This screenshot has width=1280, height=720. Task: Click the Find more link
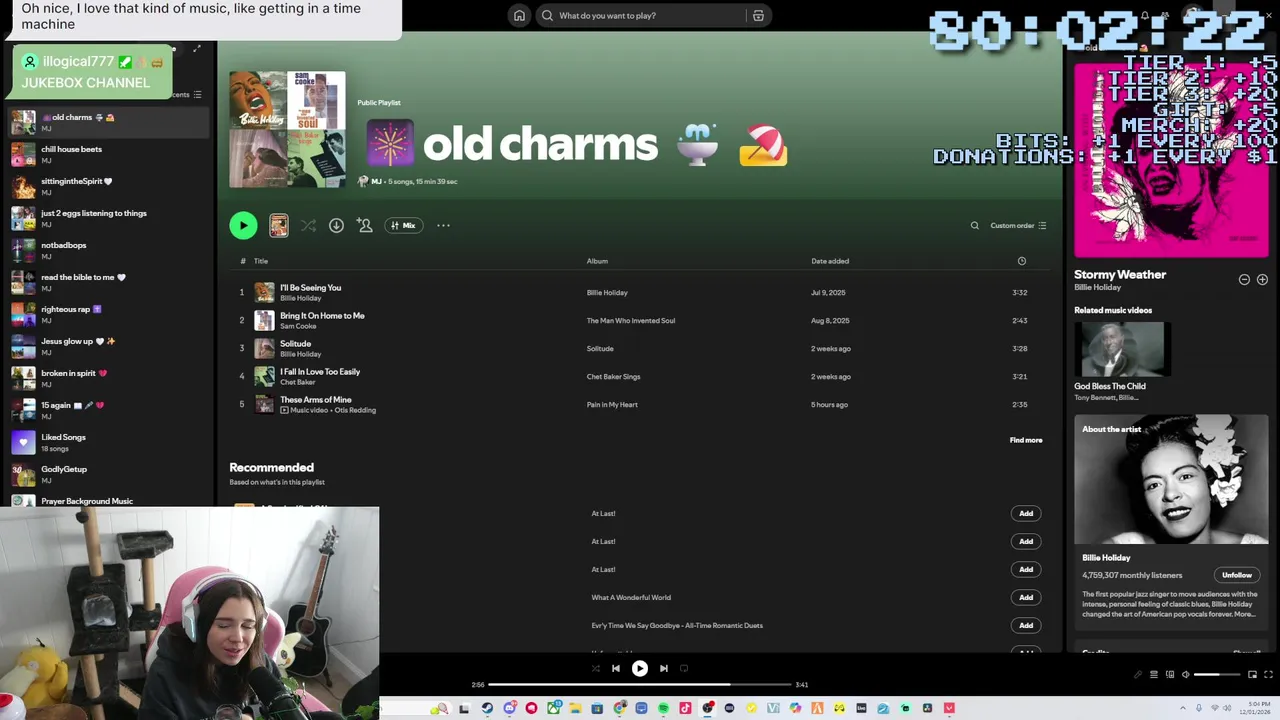(1026, 440)
